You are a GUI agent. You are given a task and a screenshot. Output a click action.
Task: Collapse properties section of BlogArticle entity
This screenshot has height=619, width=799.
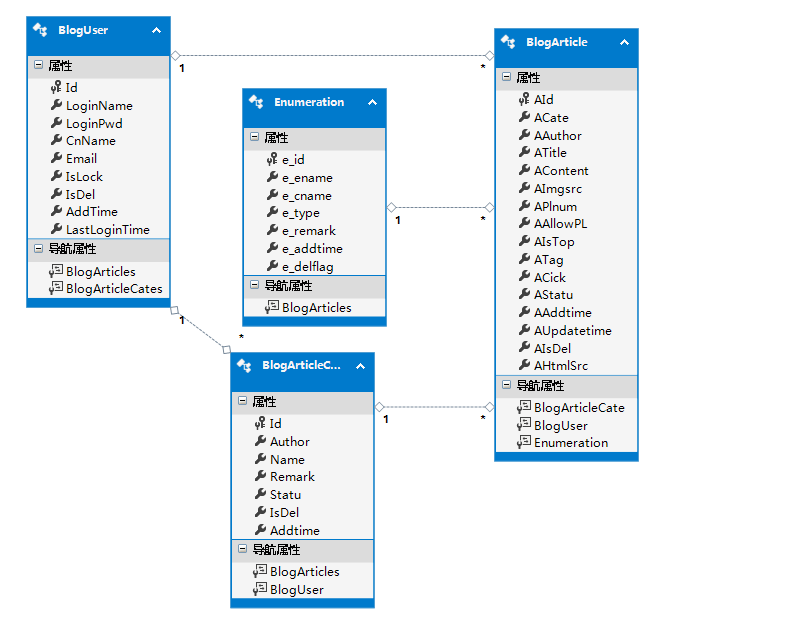point(507,78)
